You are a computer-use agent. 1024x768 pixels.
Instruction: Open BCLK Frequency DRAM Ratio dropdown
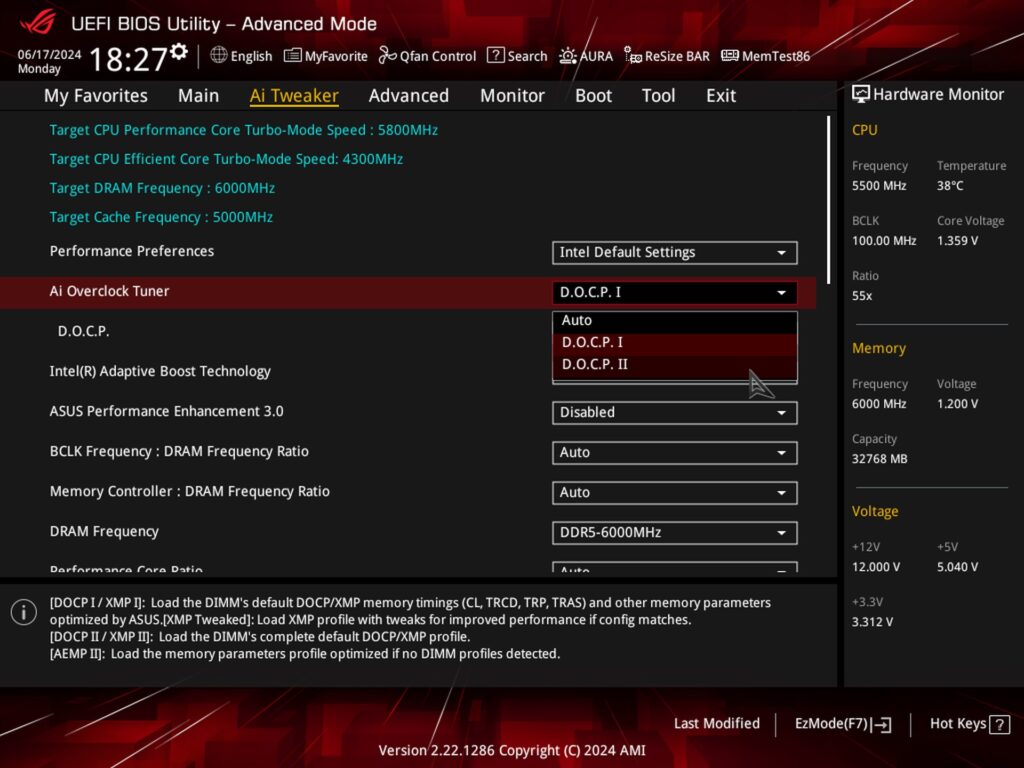675,453
